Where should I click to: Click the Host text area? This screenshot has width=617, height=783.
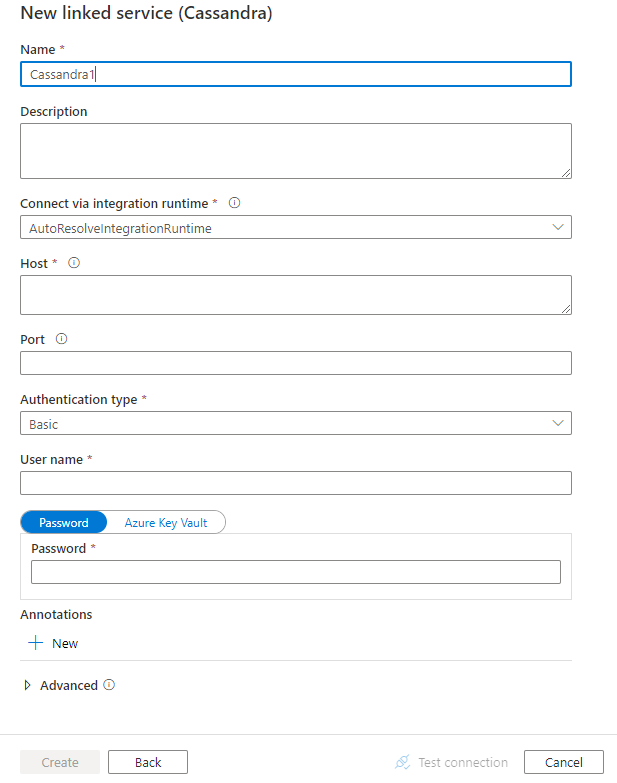[296, 295]
